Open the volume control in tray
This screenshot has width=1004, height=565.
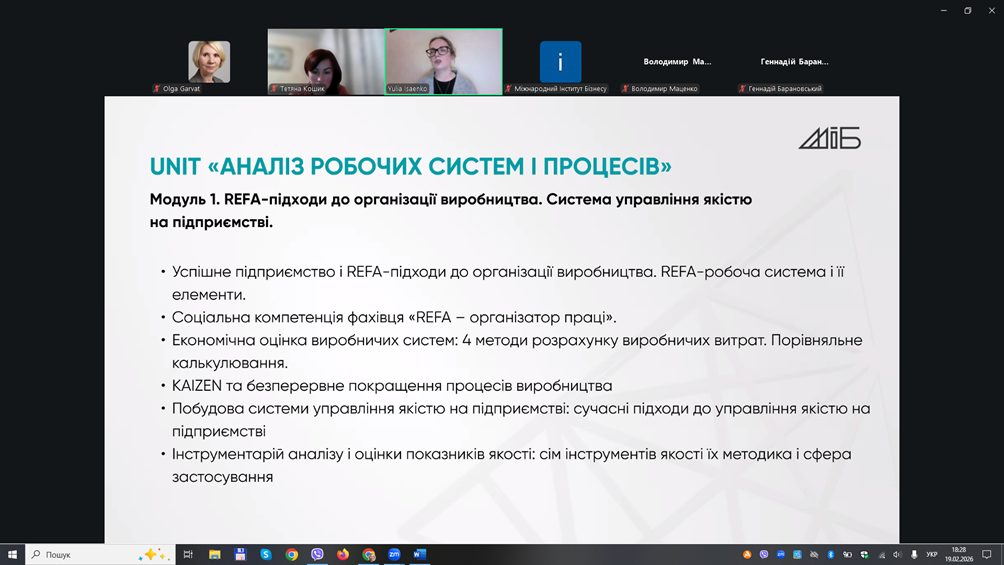pos(897,554)
